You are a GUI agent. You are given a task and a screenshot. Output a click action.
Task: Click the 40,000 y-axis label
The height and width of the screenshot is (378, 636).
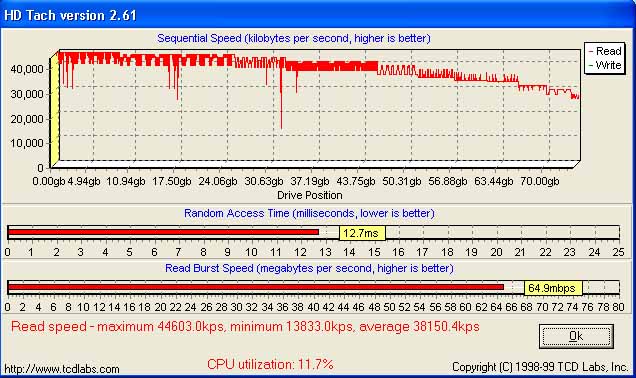tap(27, 69)
